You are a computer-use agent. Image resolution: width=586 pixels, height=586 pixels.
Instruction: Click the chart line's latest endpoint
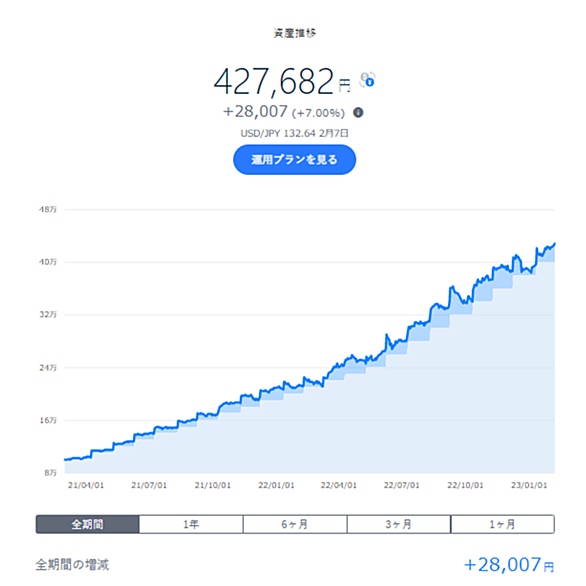(554, 244)
